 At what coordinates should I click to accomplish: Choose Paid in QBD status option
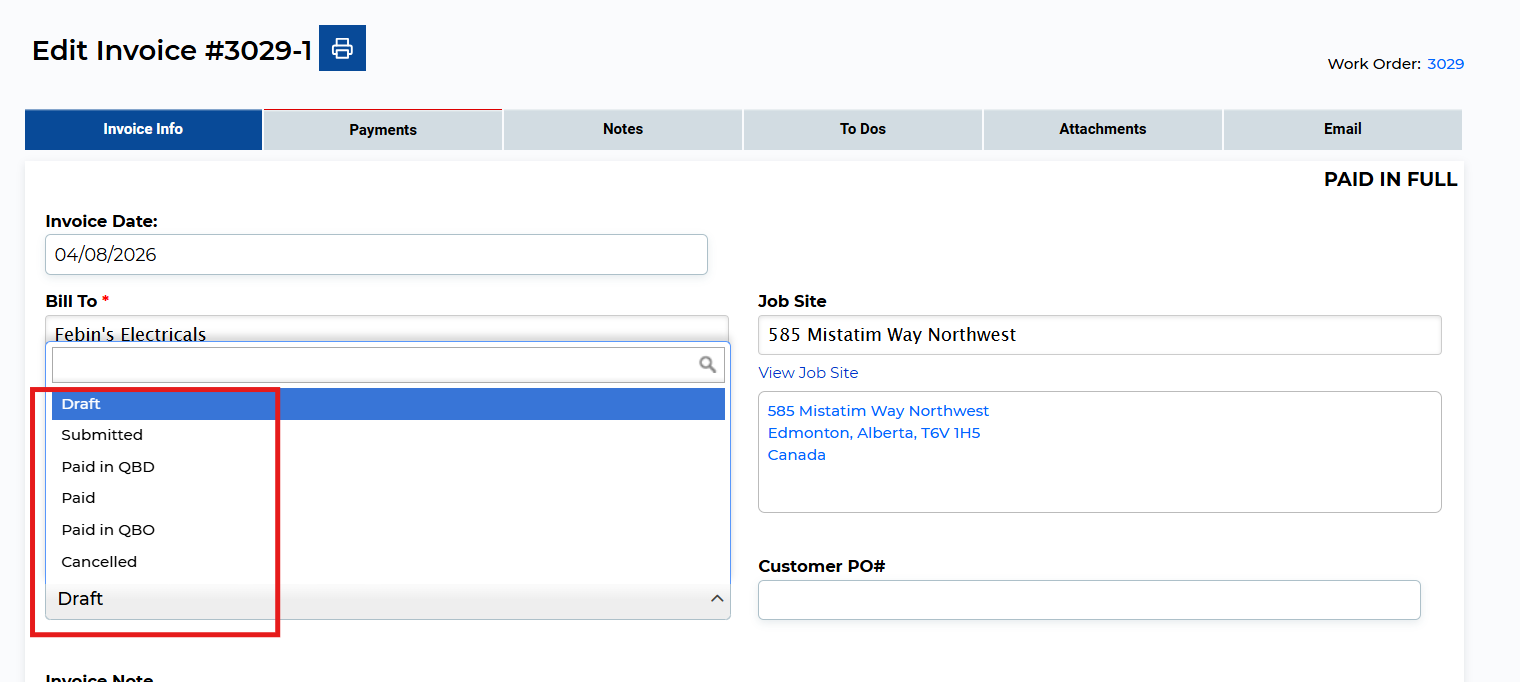coord(108,467)
